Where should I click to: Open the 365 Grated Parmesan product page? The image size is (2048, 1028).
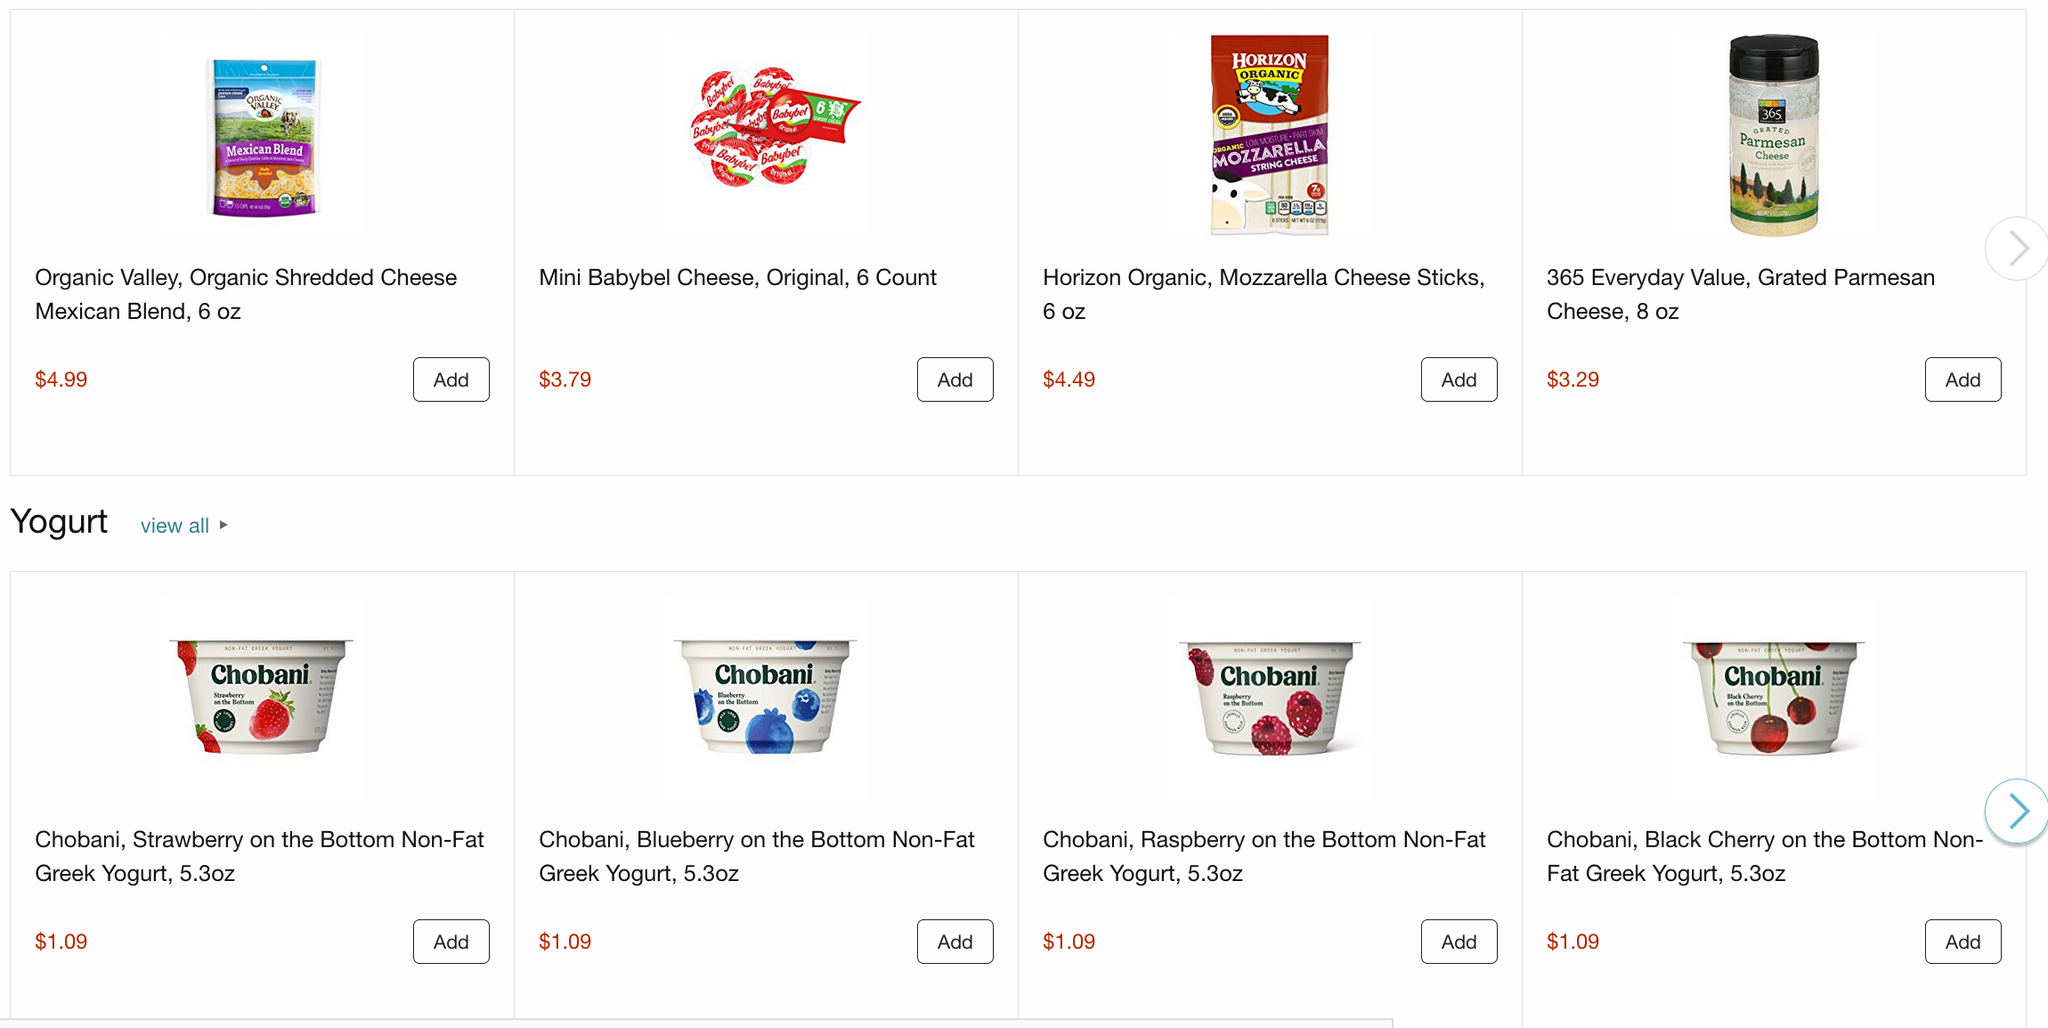pos(1740,294)
